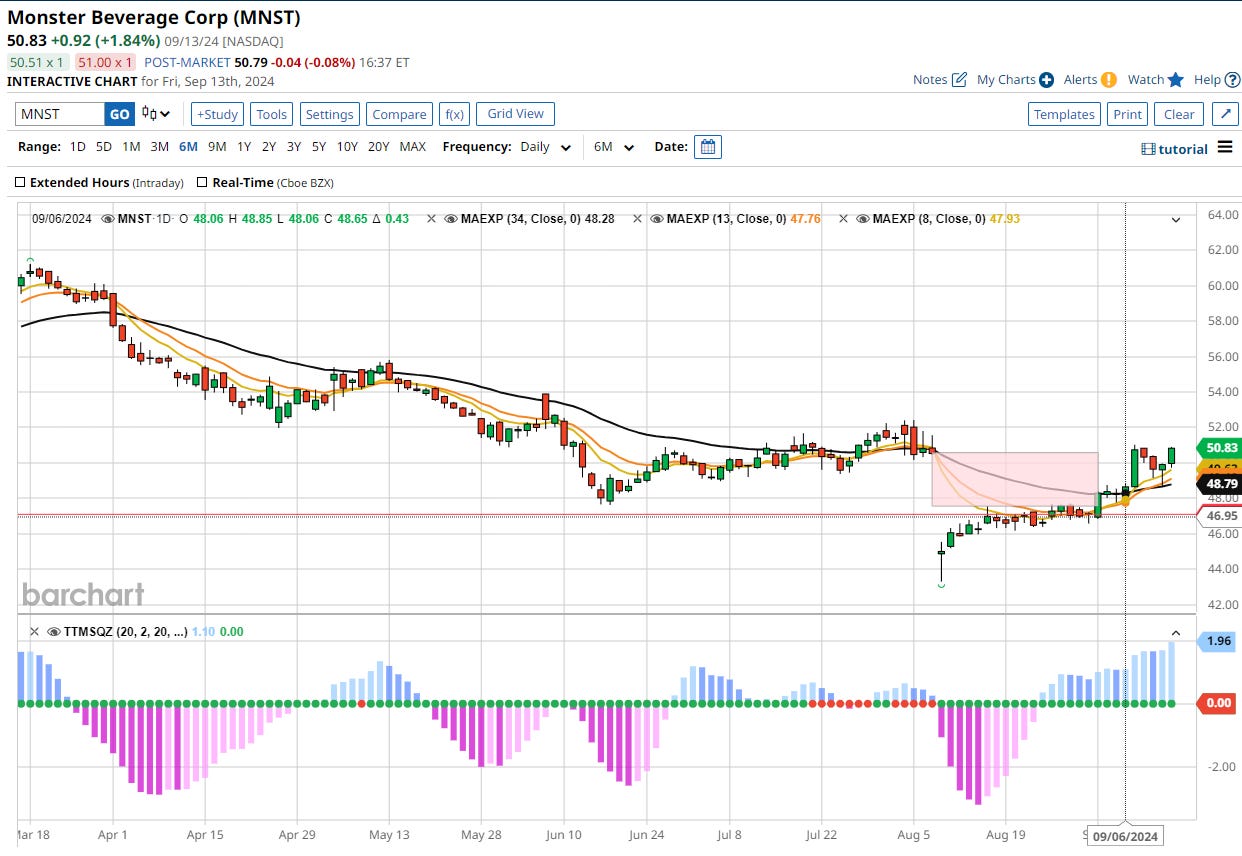Click the GO button
1242x856 pixels.
[x=119, y=114]
